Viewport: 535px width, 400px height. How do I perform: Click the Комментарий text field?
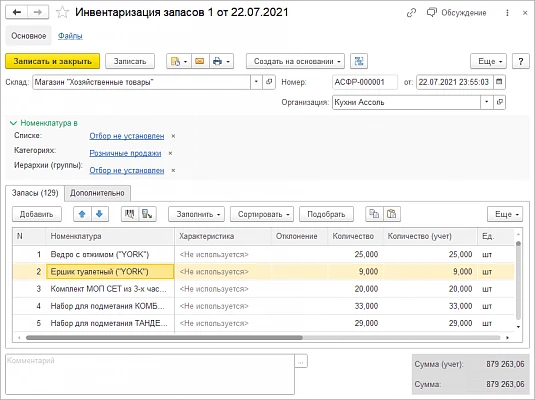point(150,374)
